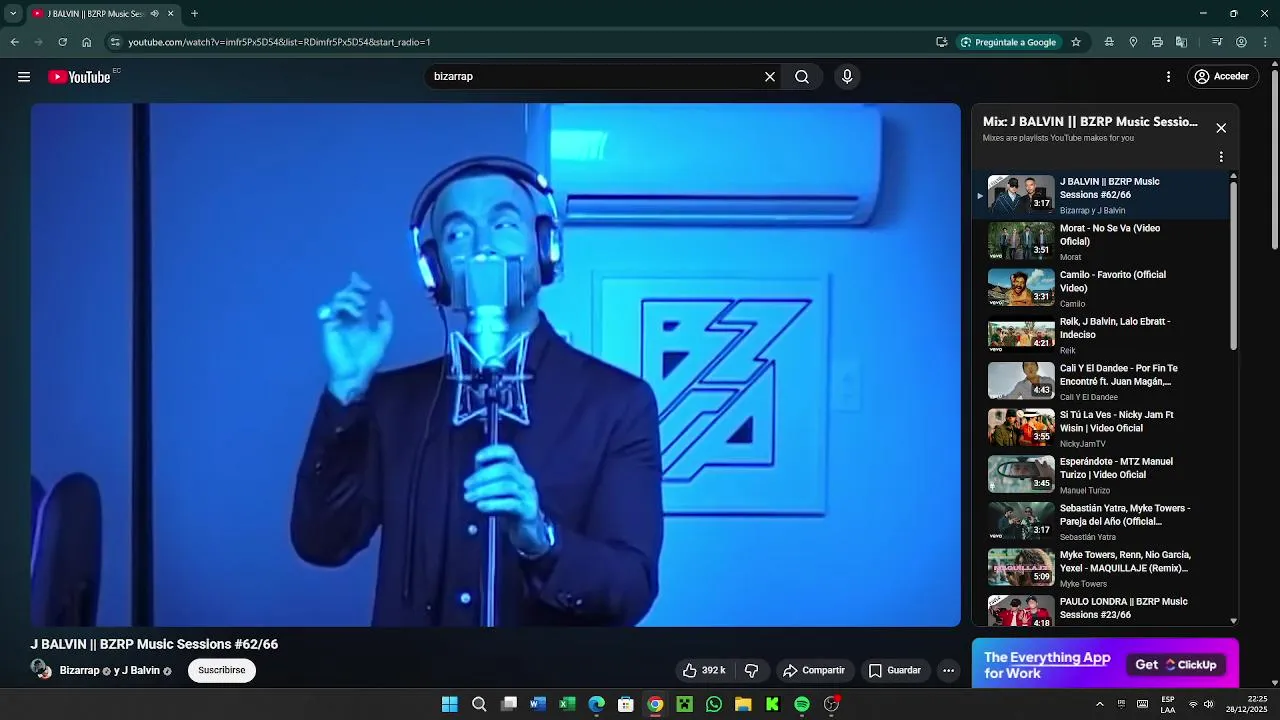This screenshot has width=1280, height=720.
Task: Open Minecraft from the taskbar
Action: (x=684, y=705)
